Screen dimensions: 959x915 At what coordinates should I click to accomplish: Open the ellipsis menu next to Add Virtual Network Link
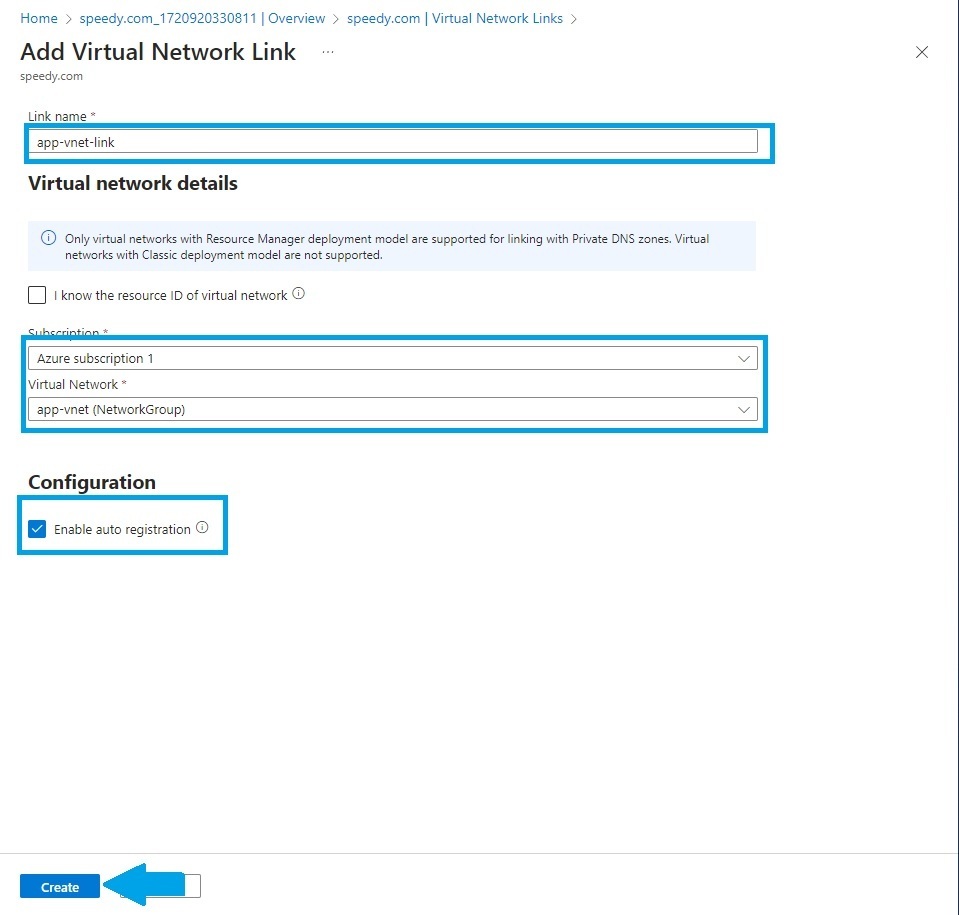327,50
